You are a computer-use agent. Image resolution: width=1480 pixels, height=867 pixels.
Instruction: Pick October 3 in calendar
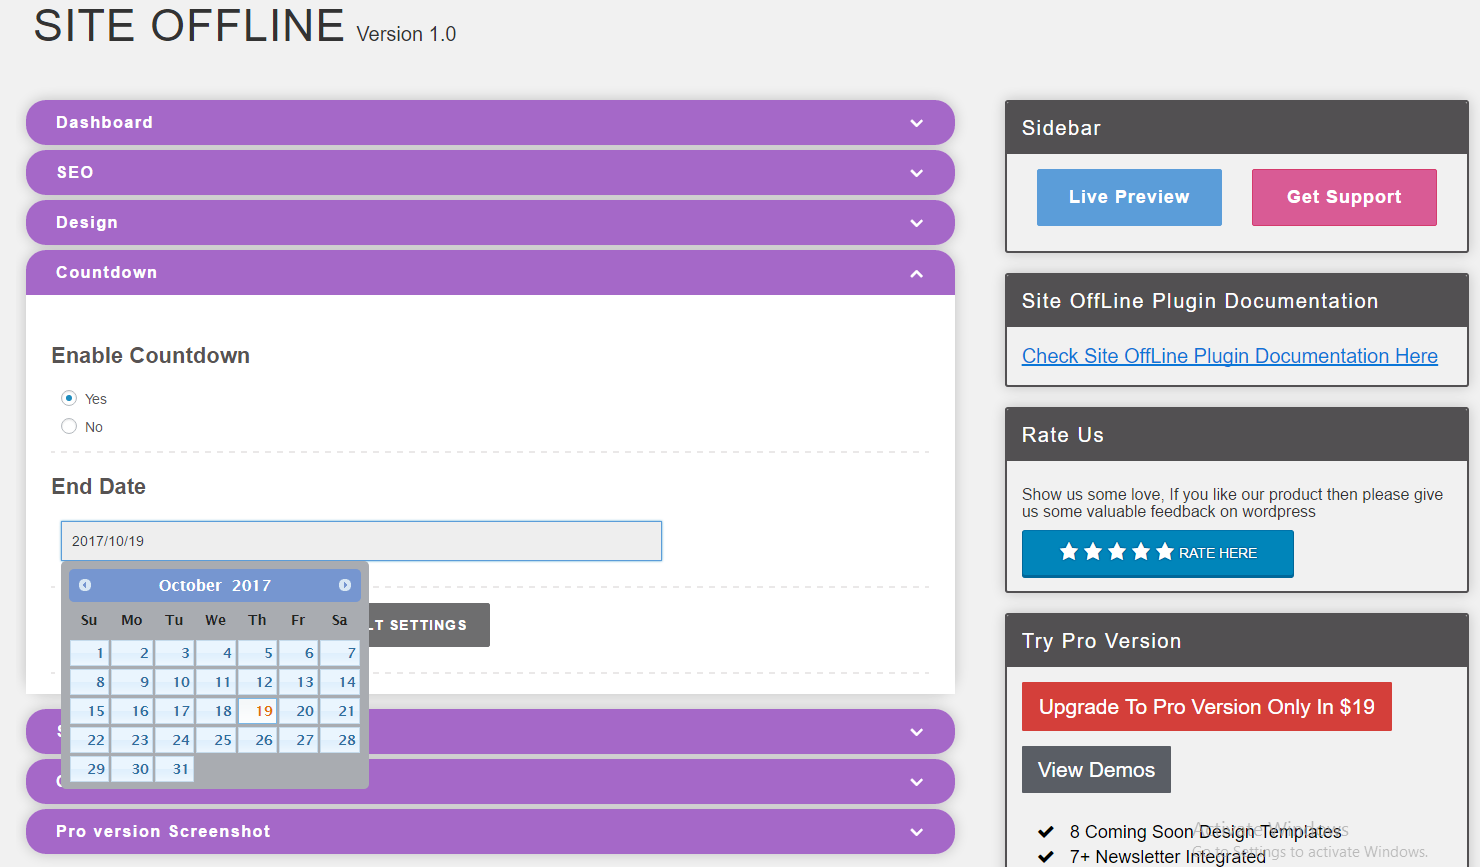click(x=174, y=653)
